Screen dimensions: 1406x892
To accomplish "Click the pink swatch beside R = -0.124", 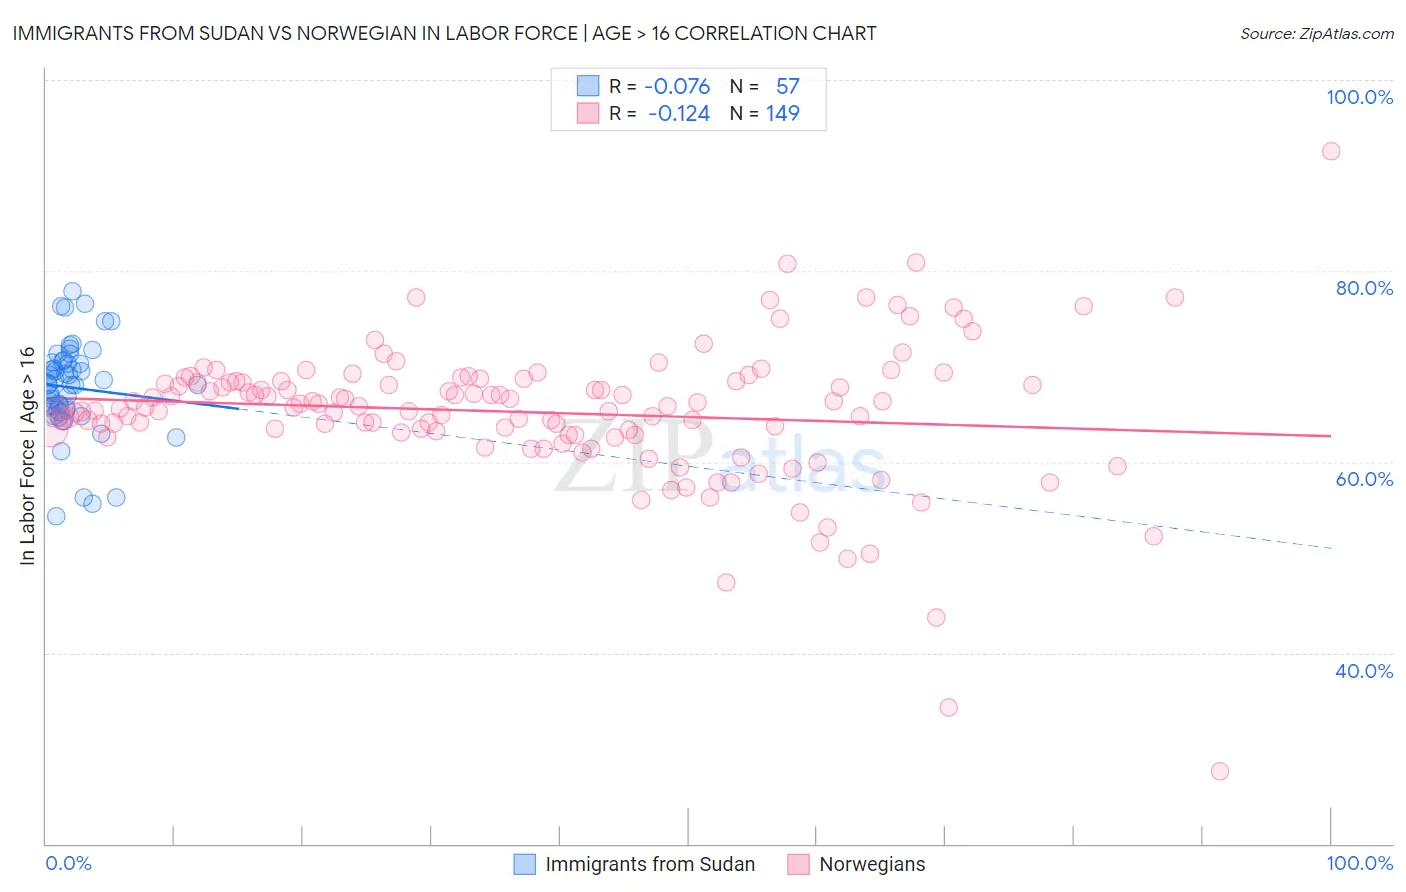I will pos(587,113).
